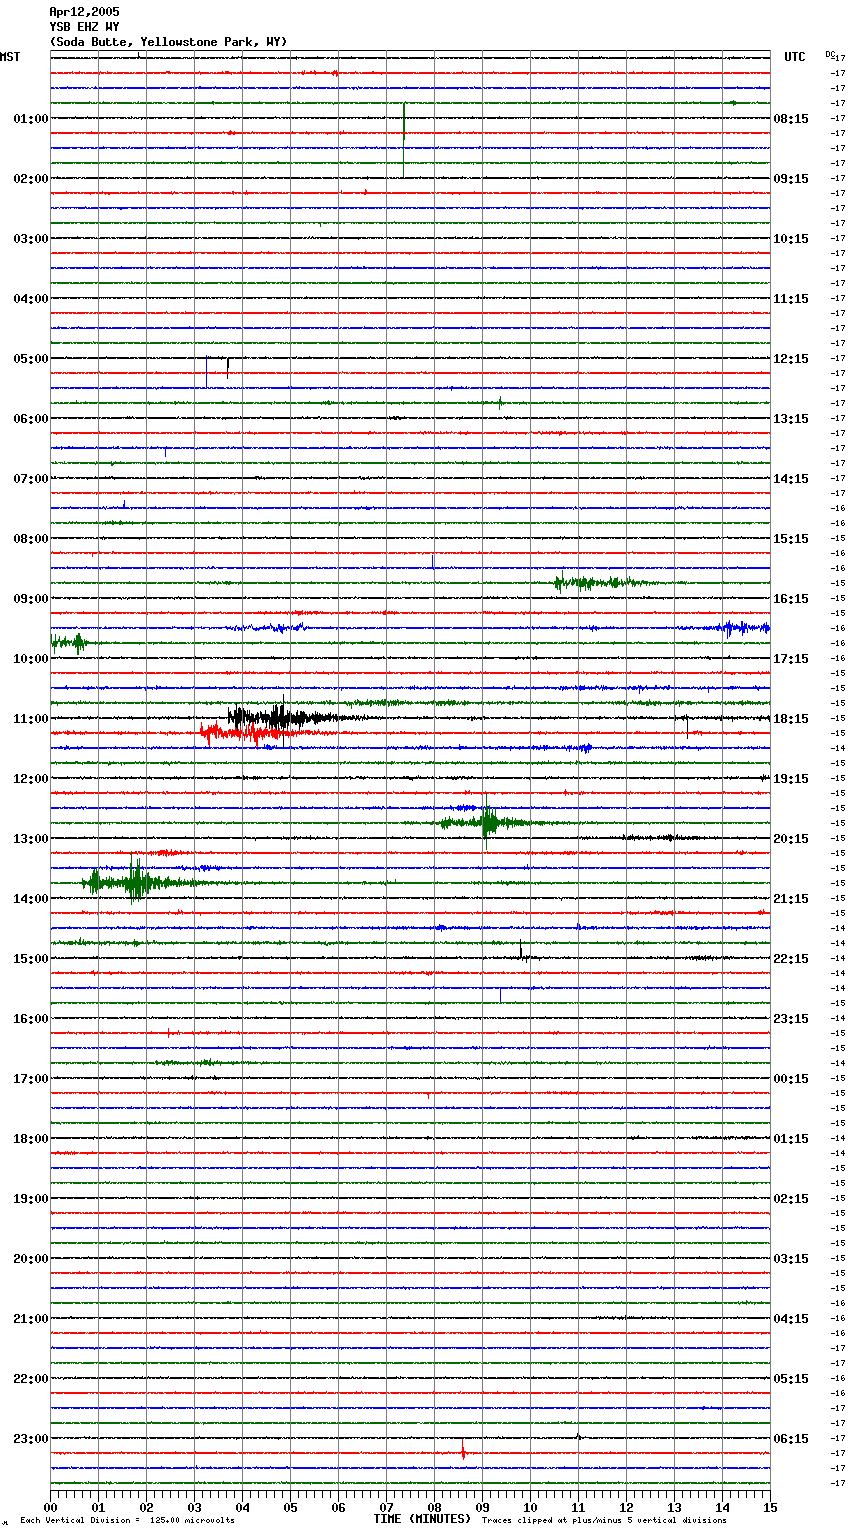Click the Each Vertical Division 125.00 microvolts note
Viewport: 850px width, 1534px height.
[x=127, y=1521]
